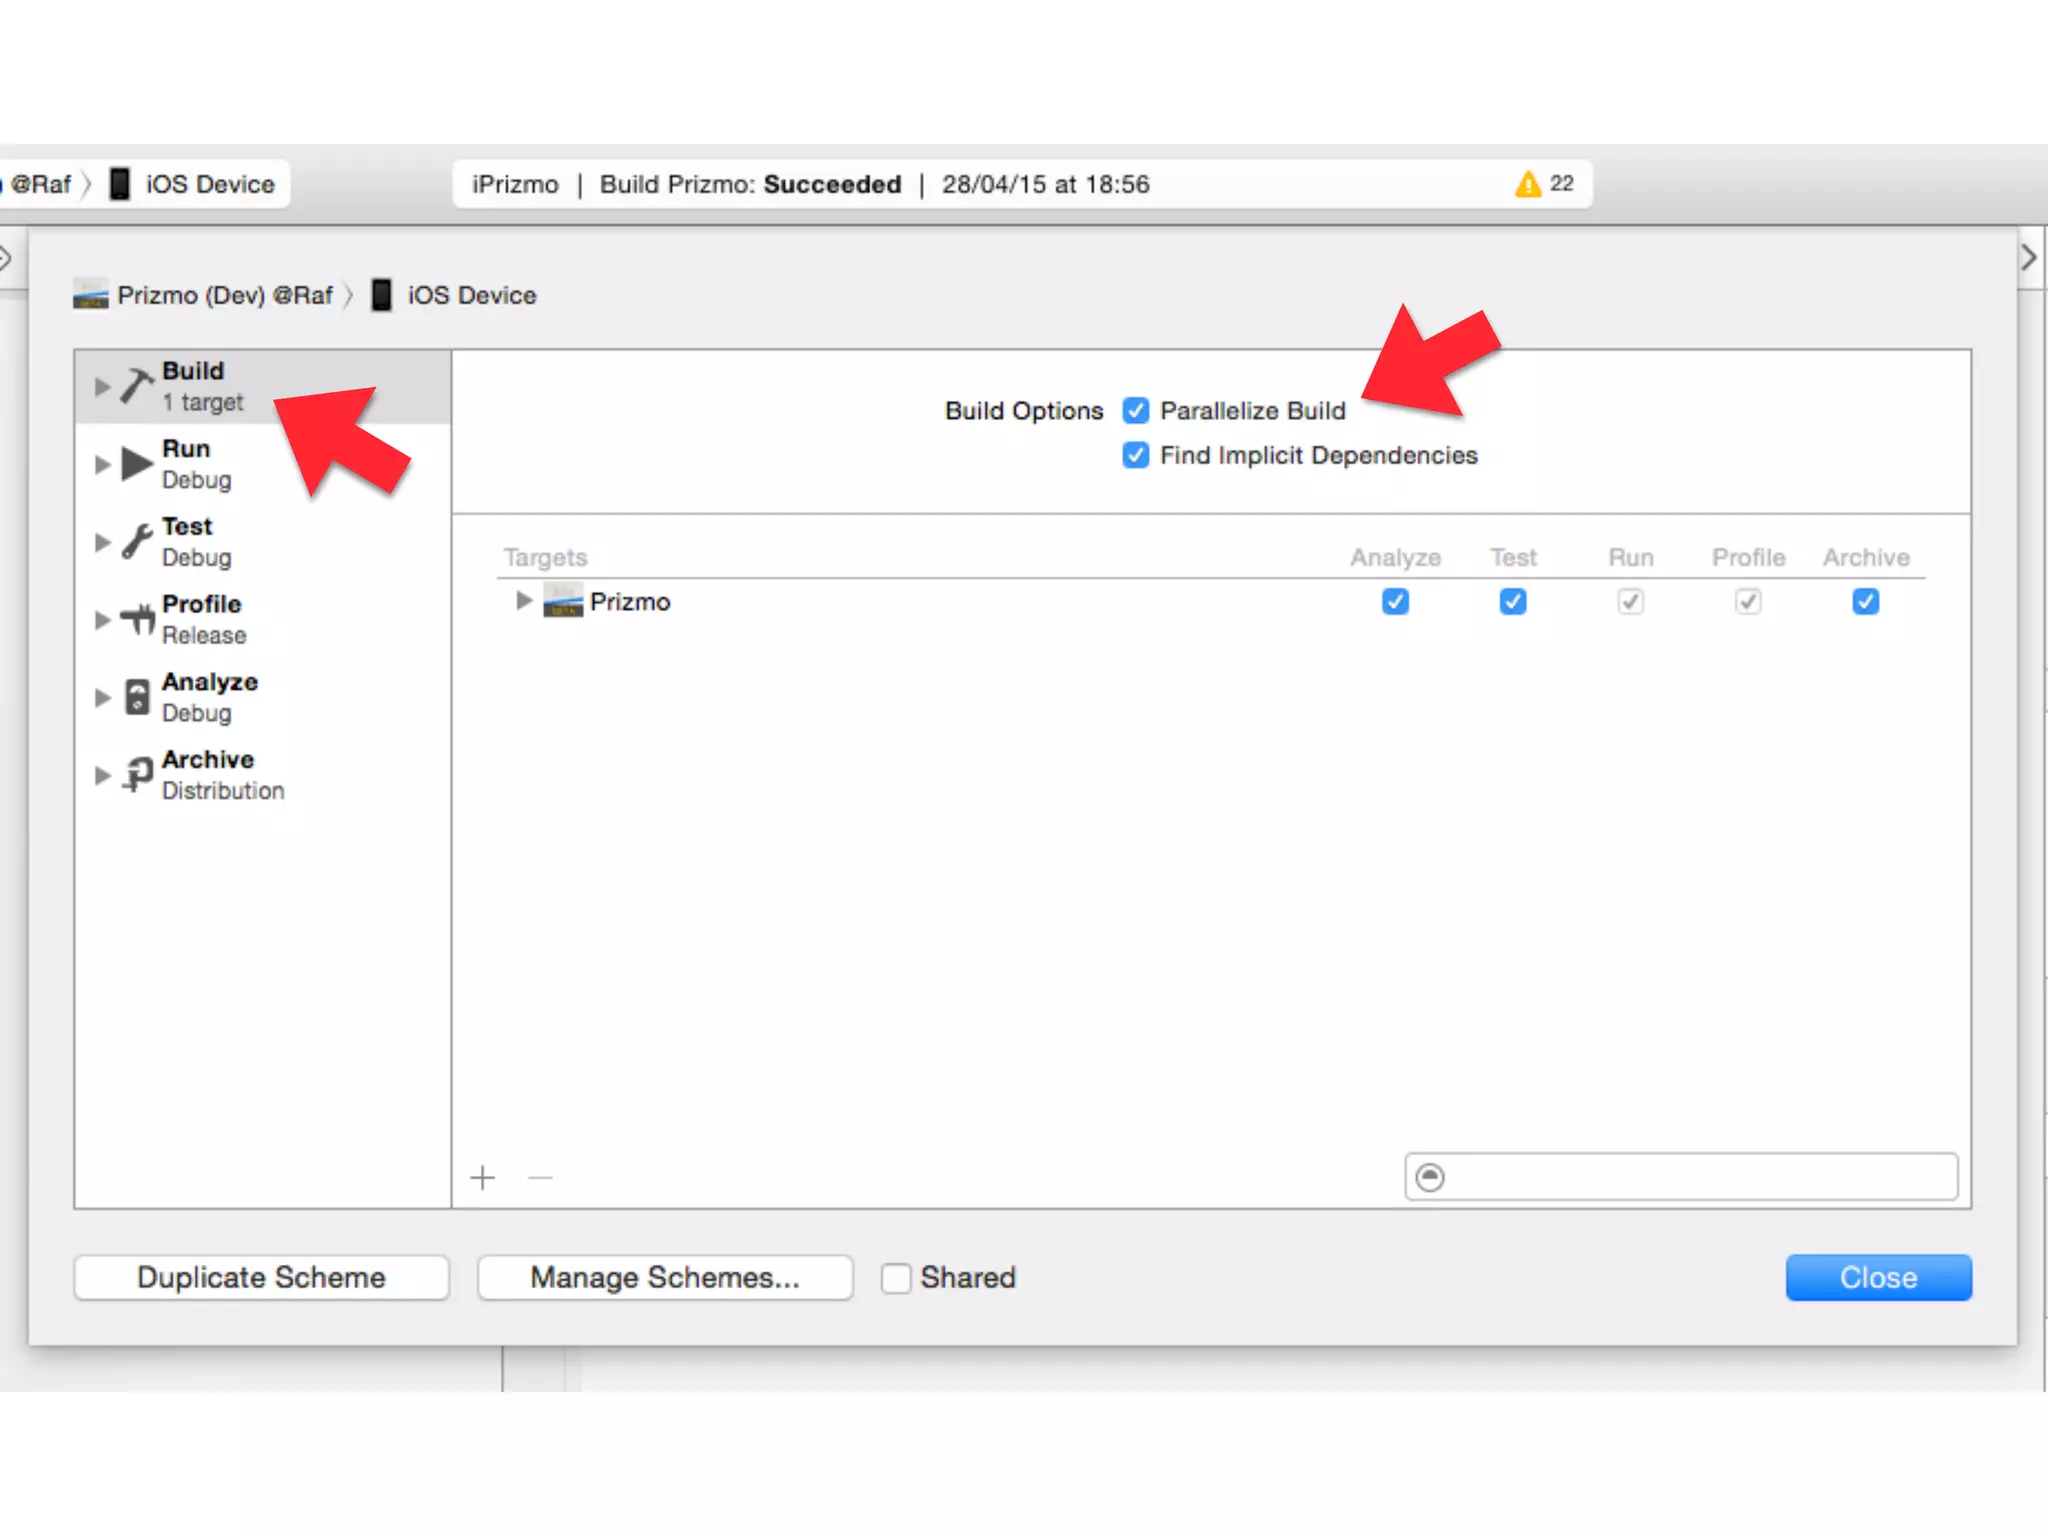Click the Profile instrument icon
This screenshot has height=1536, width=2048.
point(137,619)
